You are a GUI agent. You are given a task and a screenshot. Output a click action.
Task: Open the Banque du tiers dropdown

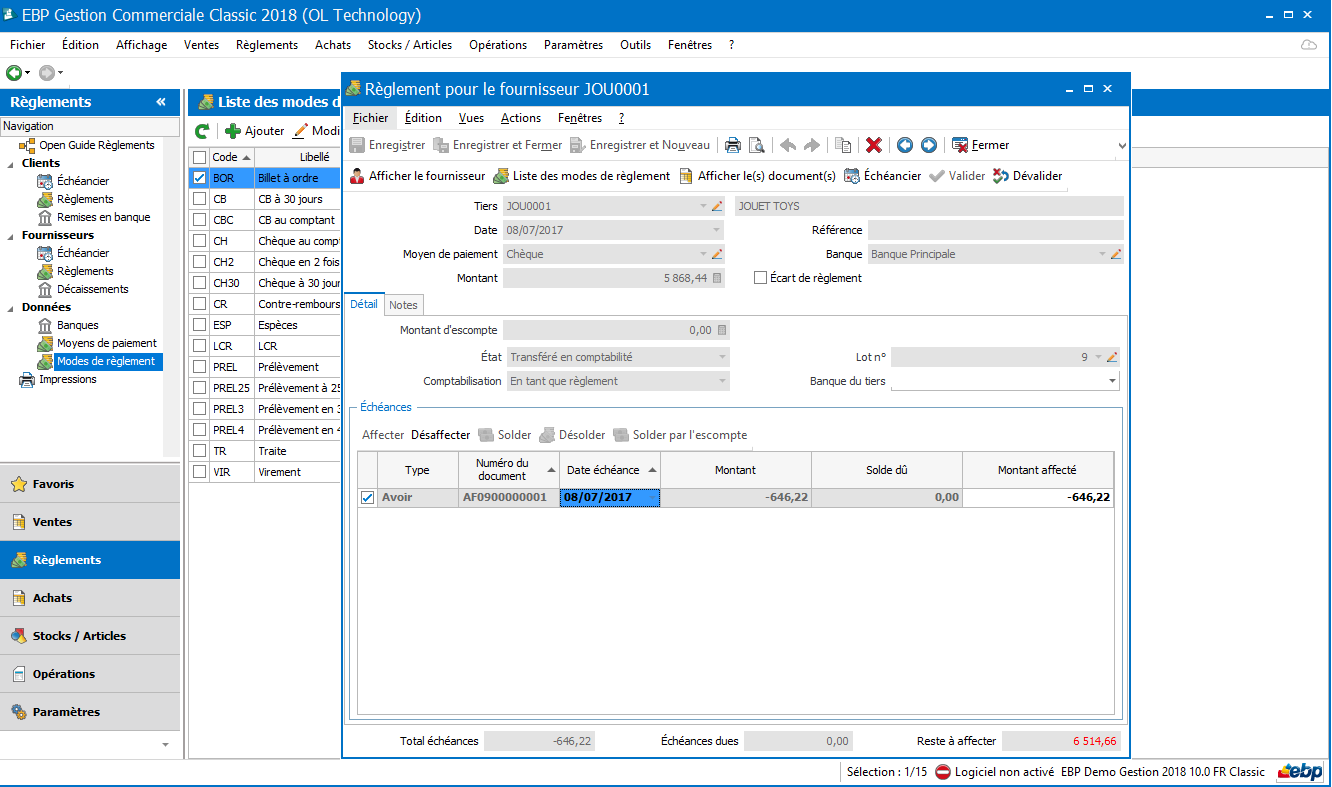pos(1110,379)
